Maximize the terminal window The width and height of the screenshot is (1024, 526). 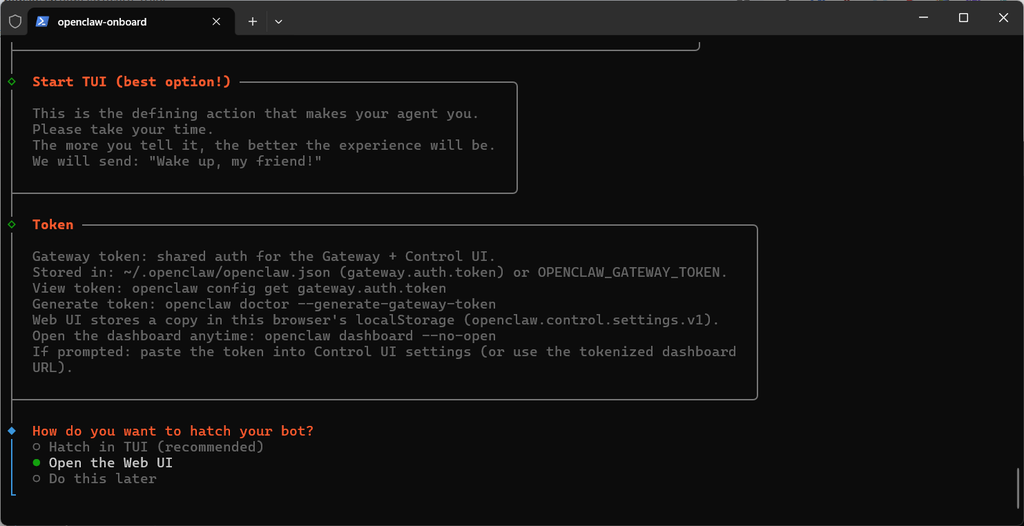point(963,18)
